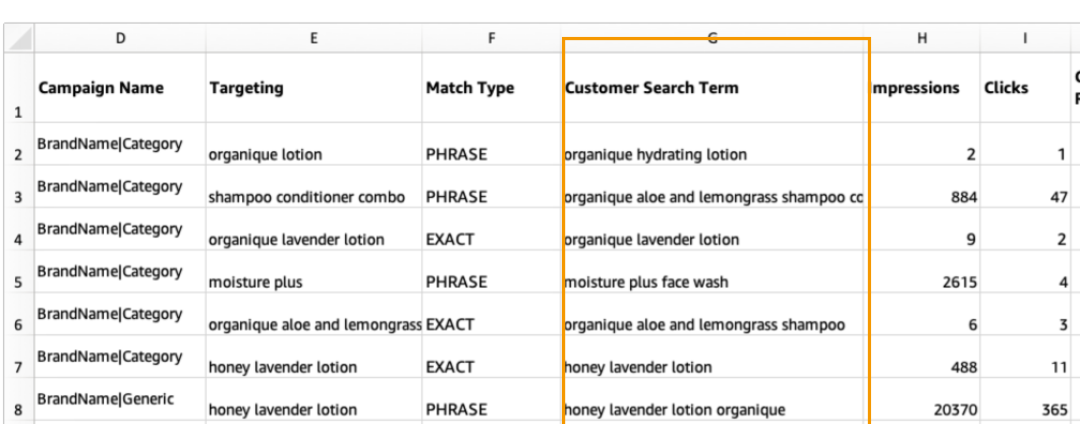The image size is (1080, 424).
Task: Select the 'shampoo conditioner combo' targeting cell
Action: [314, 197]
